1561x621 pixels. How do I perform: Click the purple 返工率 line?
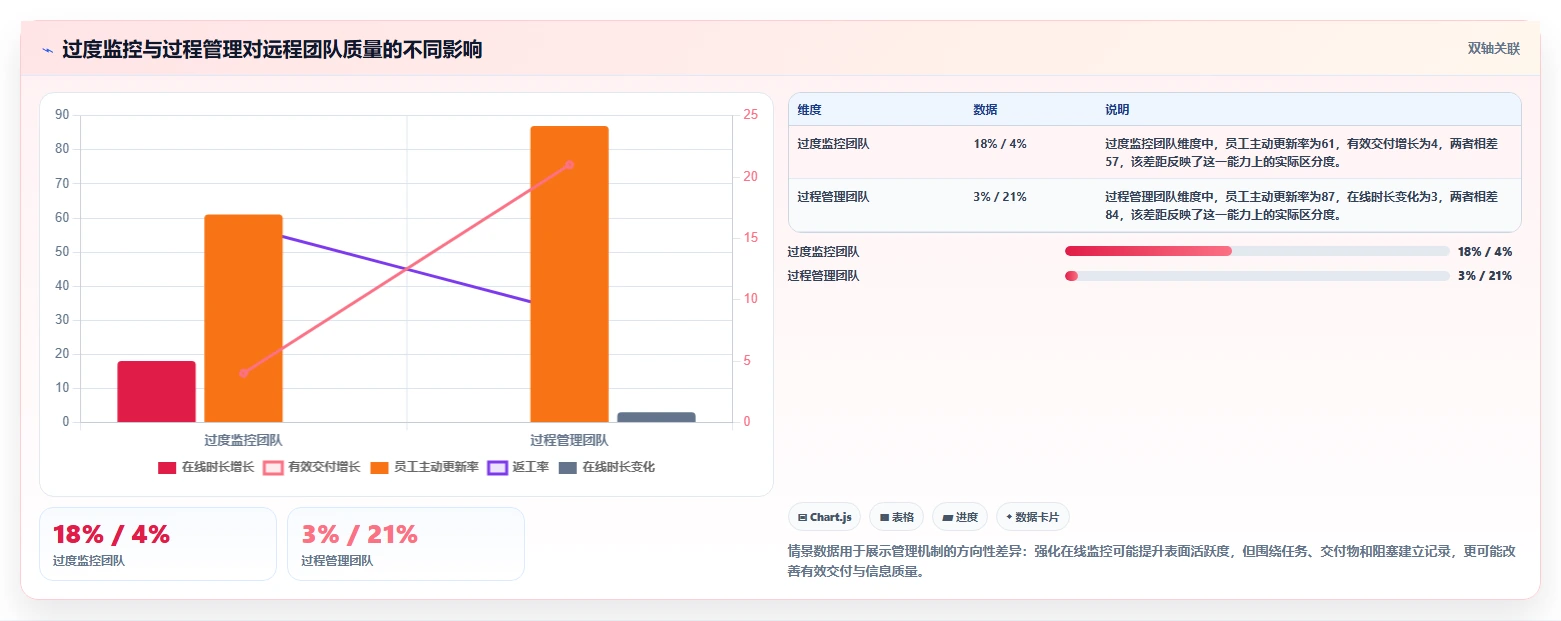pyautogui.click(x=406, y=268)
